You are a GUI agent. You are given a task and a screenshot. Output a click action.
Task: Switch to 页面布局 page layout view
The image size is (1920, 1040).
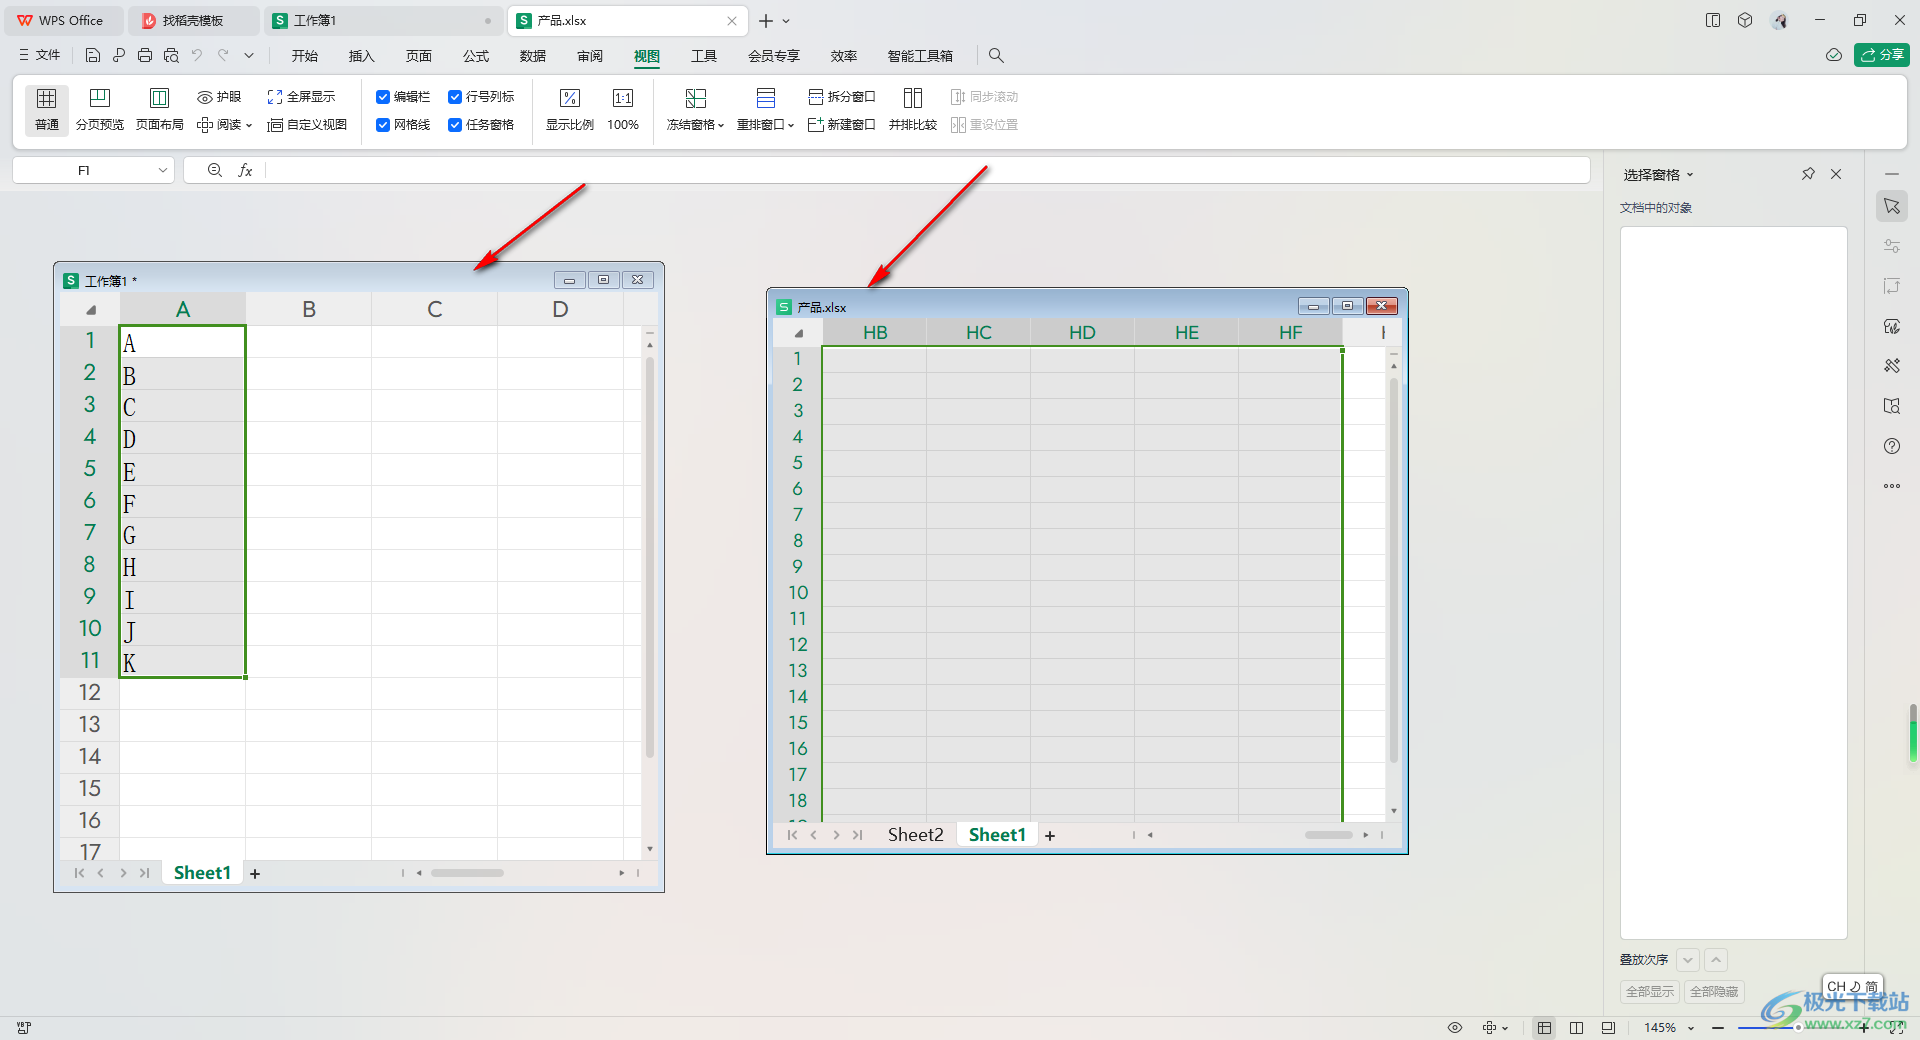[160, 109]
